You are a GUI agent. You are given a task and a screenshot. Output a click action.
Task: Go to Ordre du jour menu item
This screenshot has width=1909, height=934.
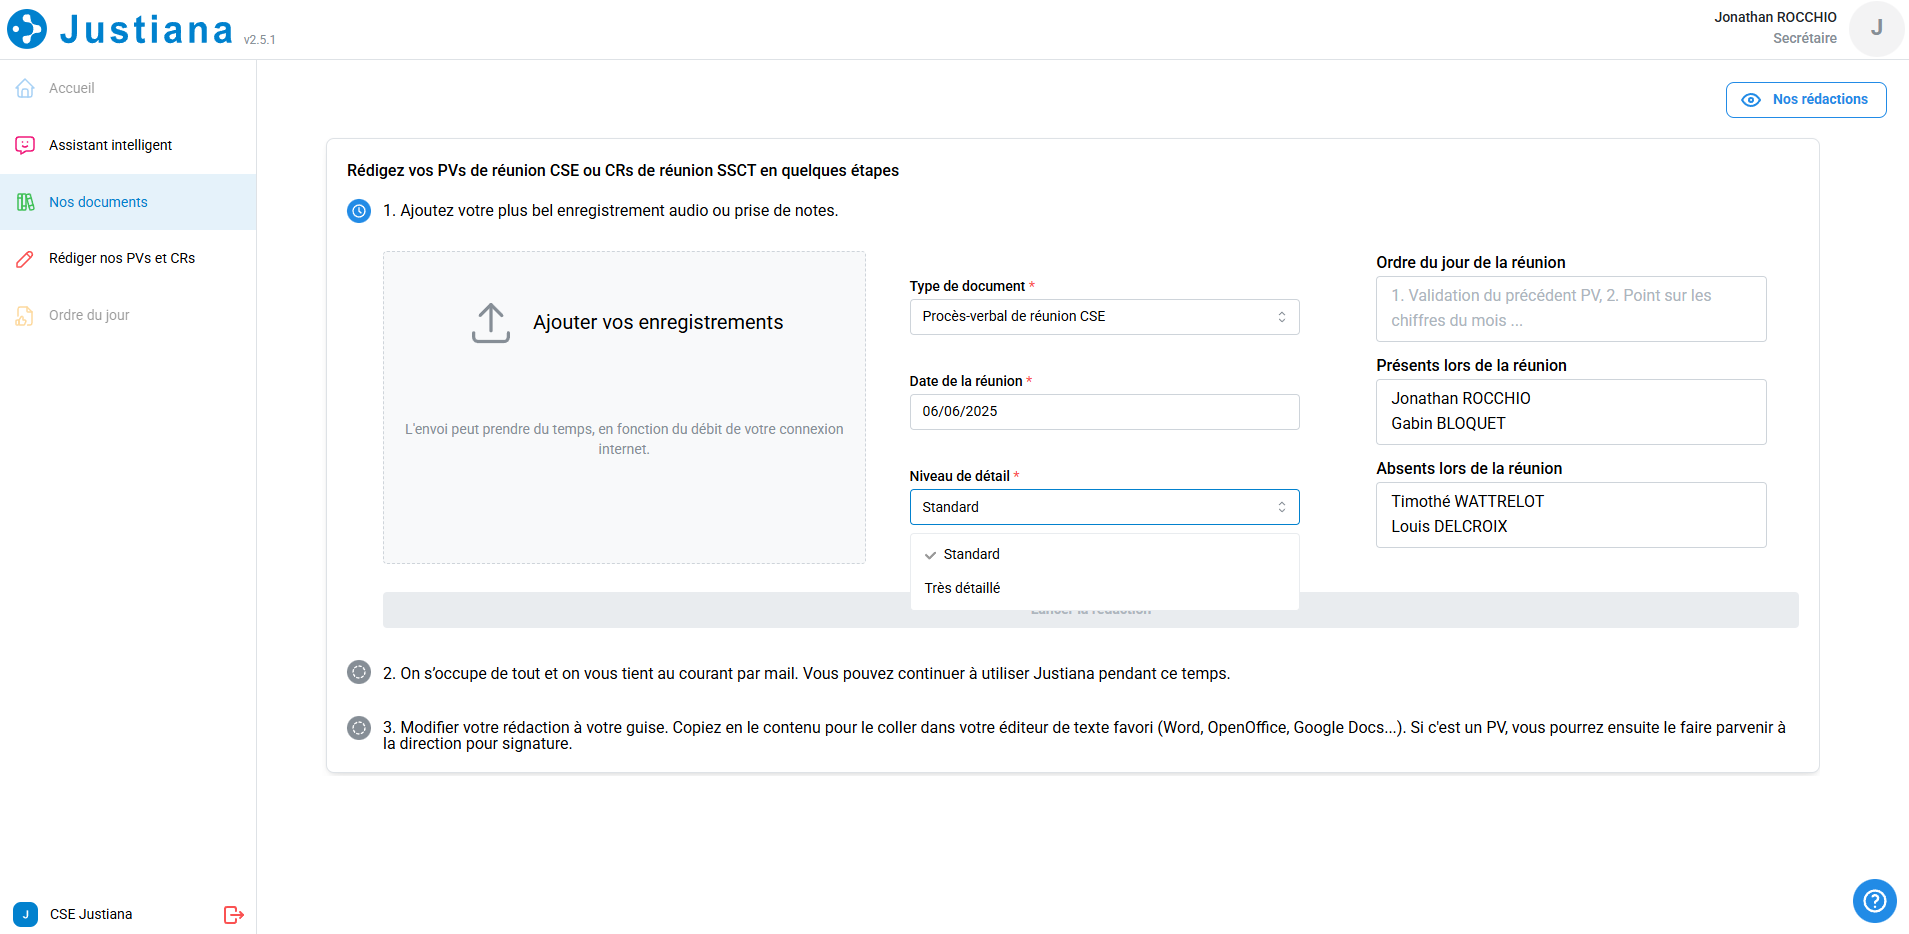pos(89,315)
